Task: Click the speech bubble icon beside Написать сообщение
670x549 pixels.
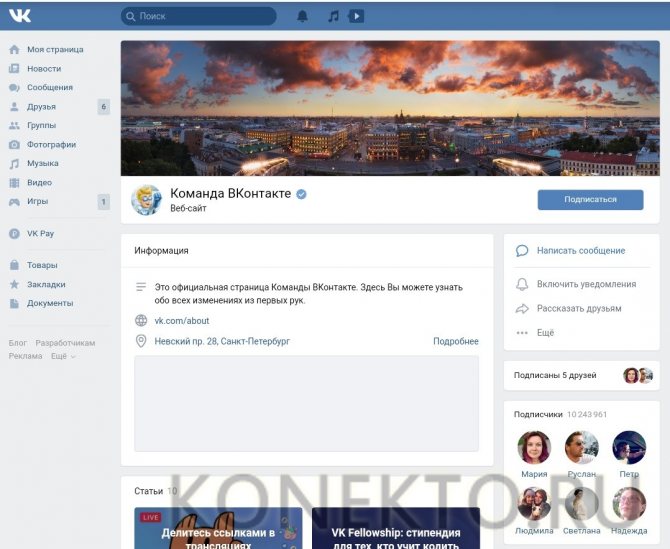Action: (x=522, y=250)
